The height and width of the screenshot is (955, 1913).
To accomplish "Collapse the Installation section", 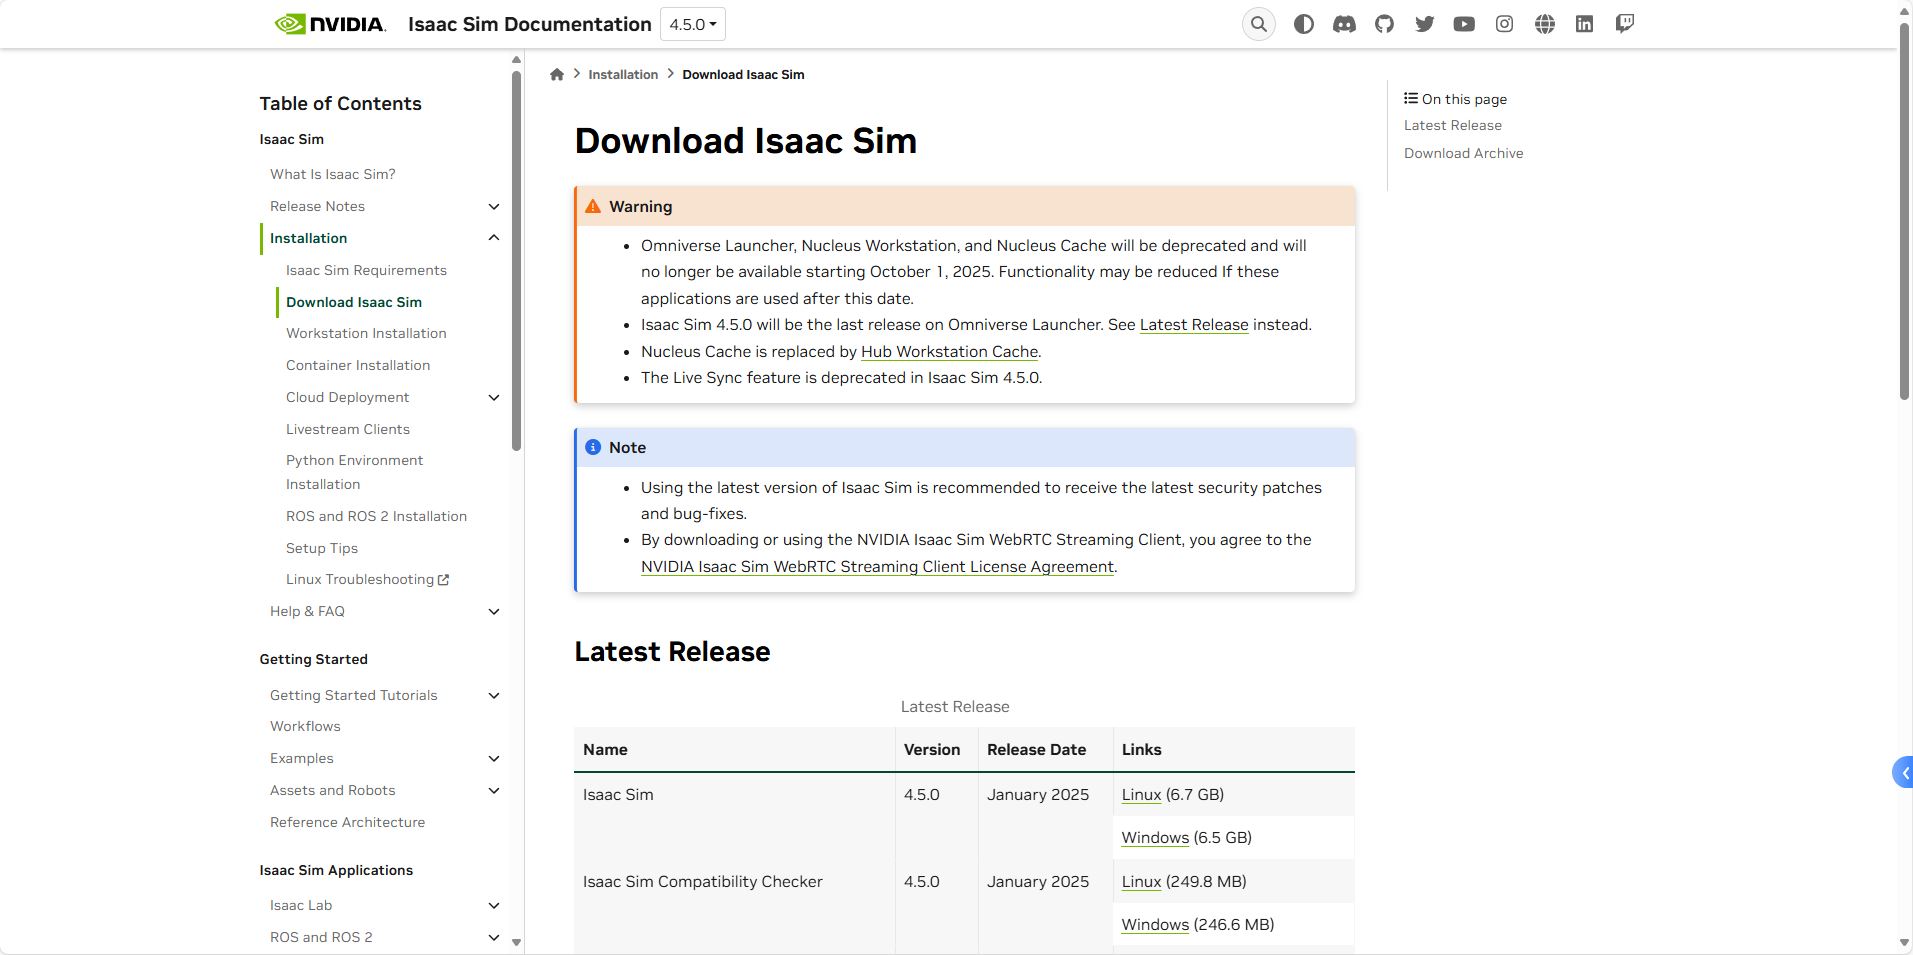I will pyautogui.click(x=493, y=238).
